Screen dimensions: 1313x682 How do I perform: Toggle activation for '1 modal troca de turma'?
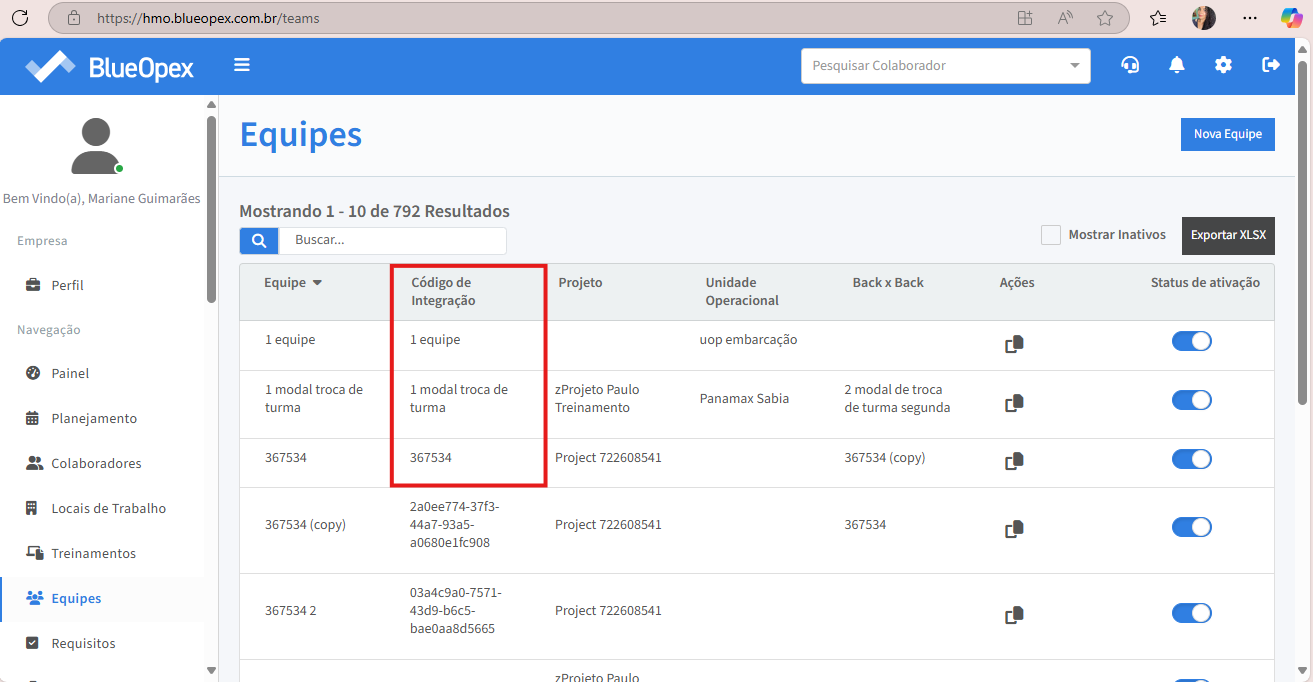[1192, 400]
